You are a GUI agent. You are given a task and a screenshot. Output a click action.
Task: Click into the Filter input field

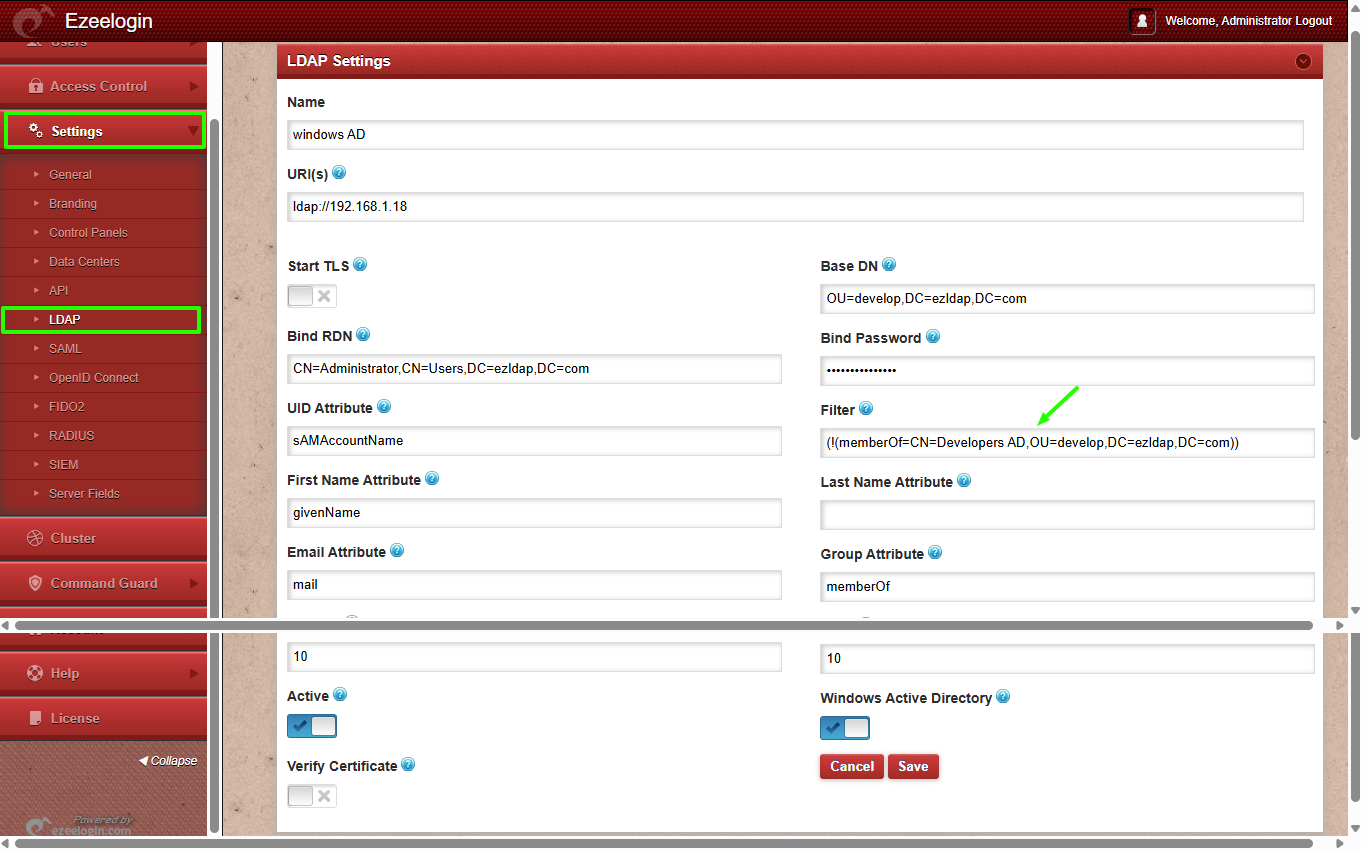click(1066, 443)
